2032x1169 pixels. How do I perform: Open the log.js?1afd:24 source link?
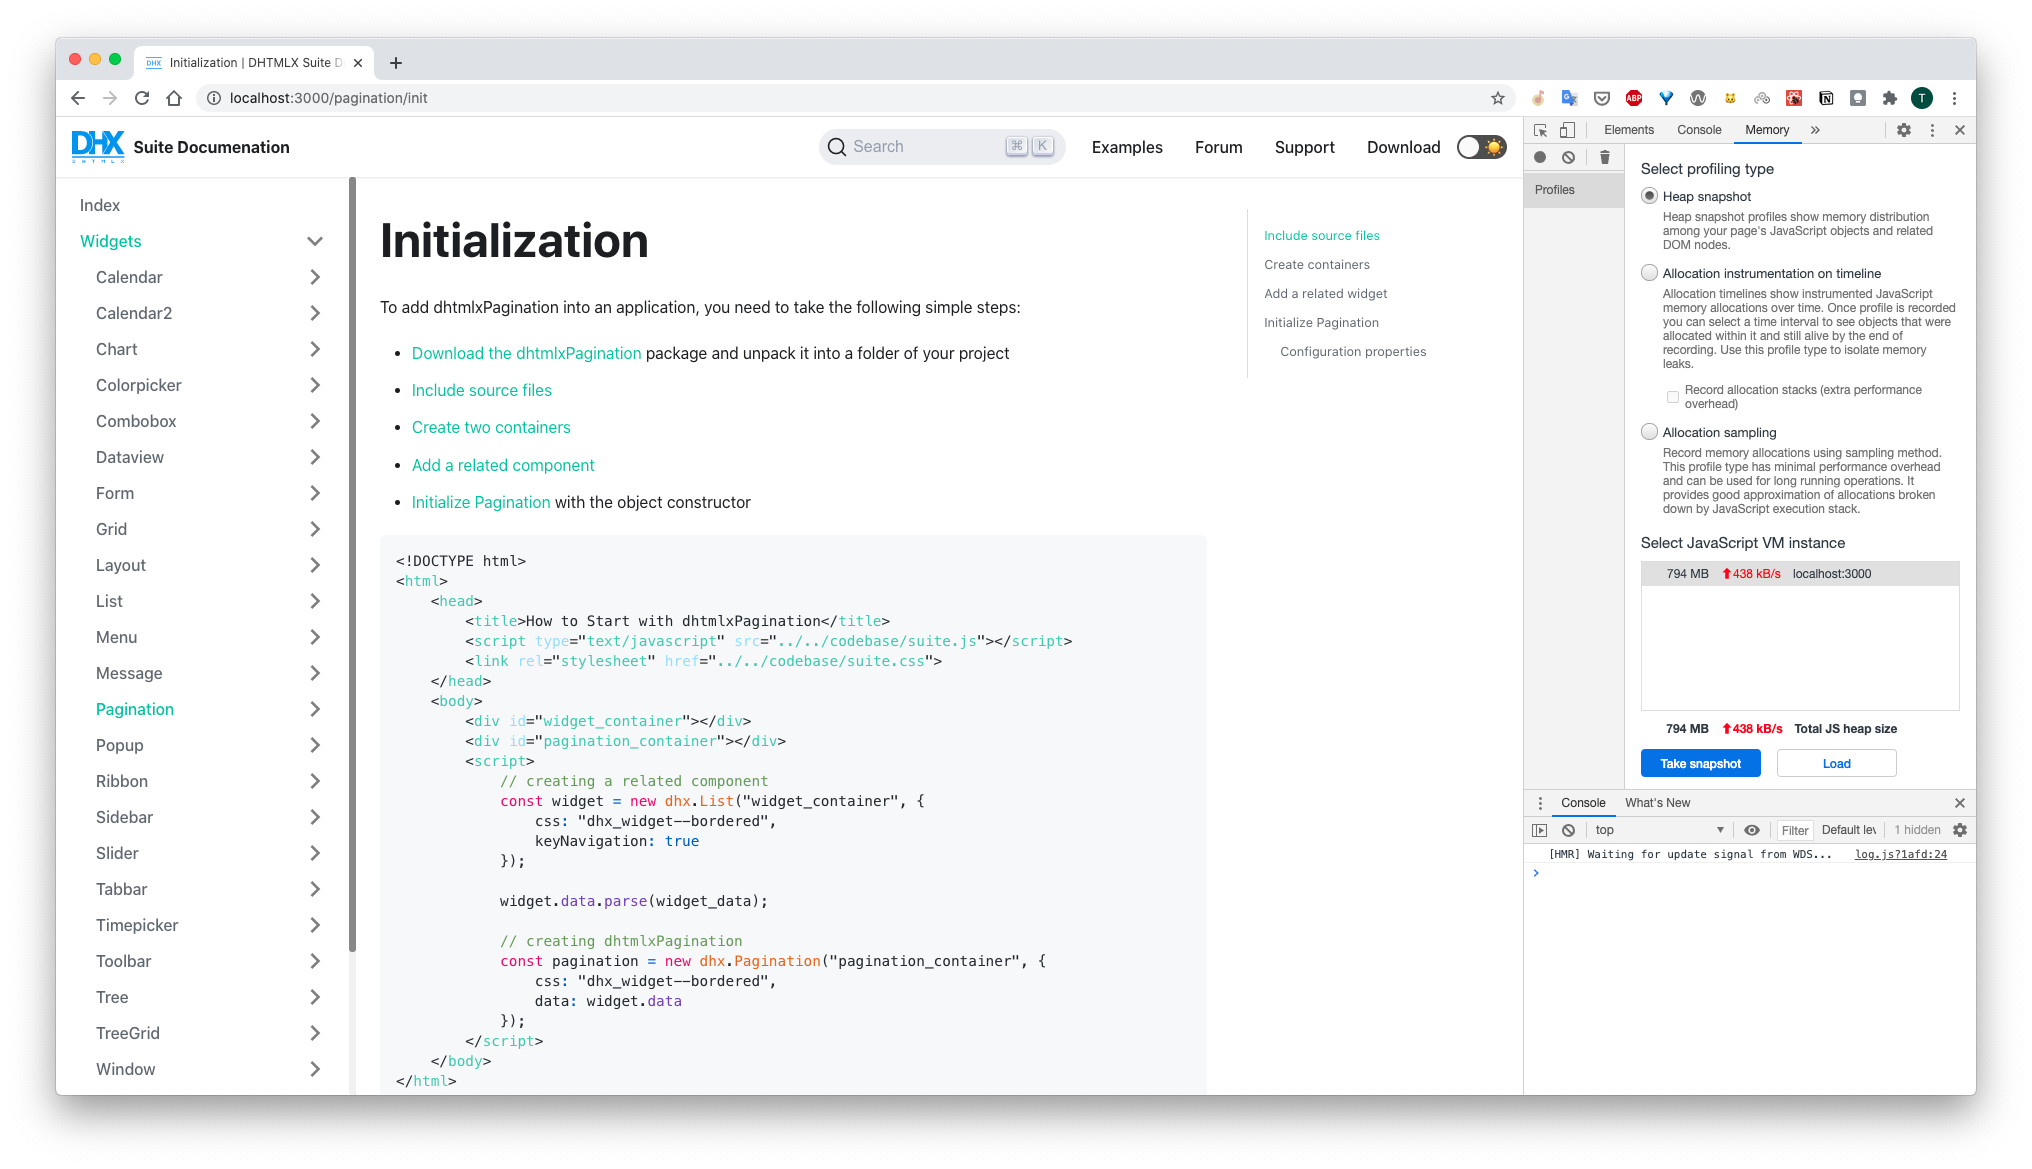(1901, 854)
